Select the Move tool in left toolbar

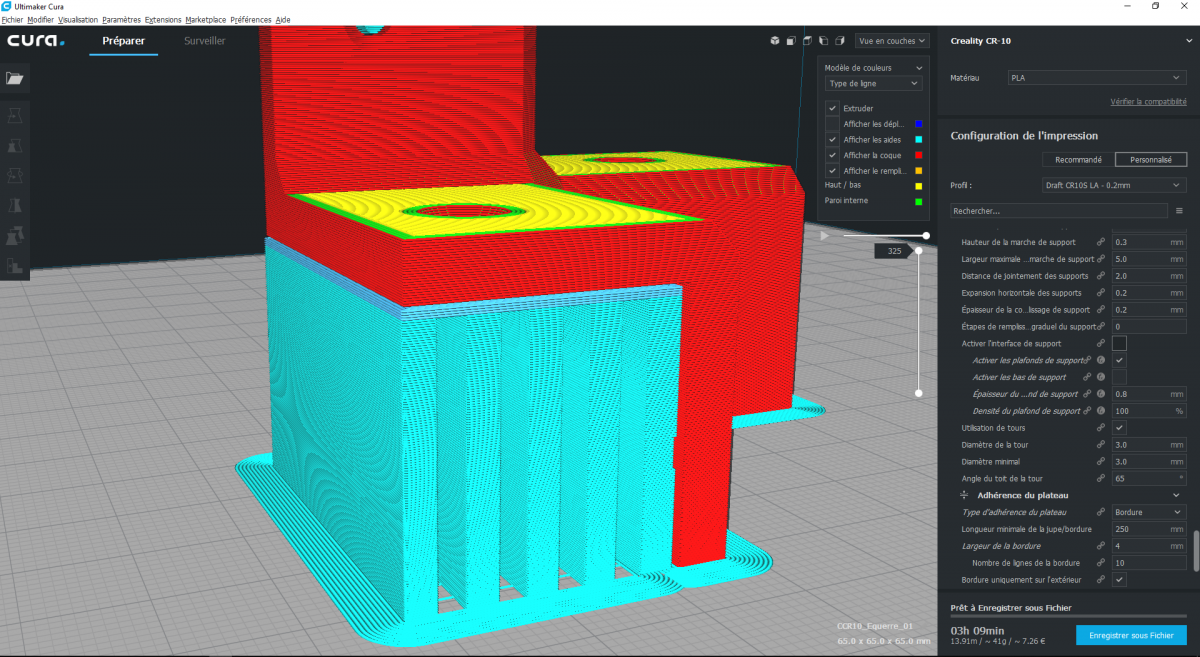tap(15, 116)
